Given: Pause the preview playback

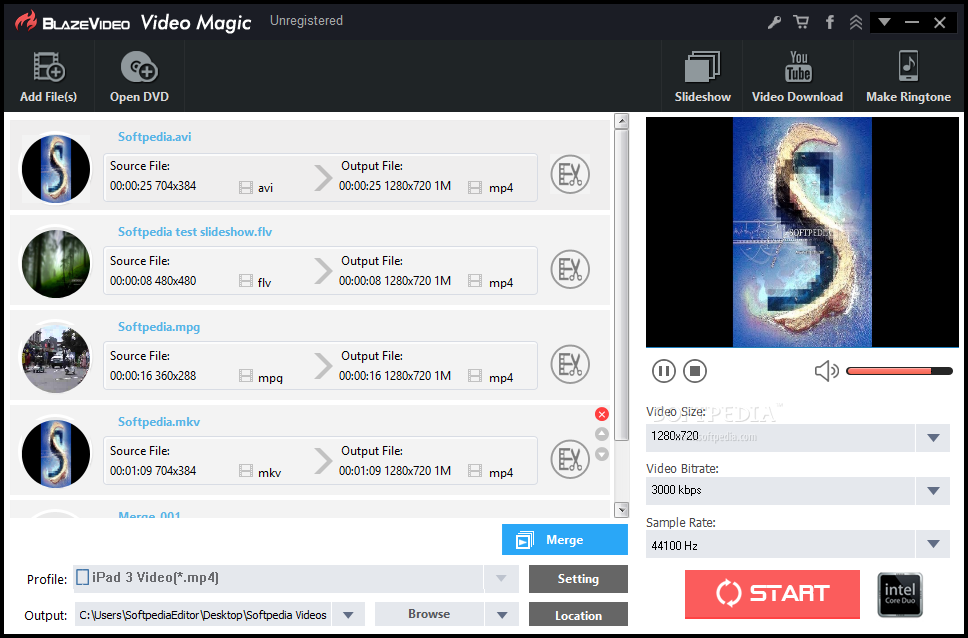Looking at the screenshot, I should coord(664,371).
